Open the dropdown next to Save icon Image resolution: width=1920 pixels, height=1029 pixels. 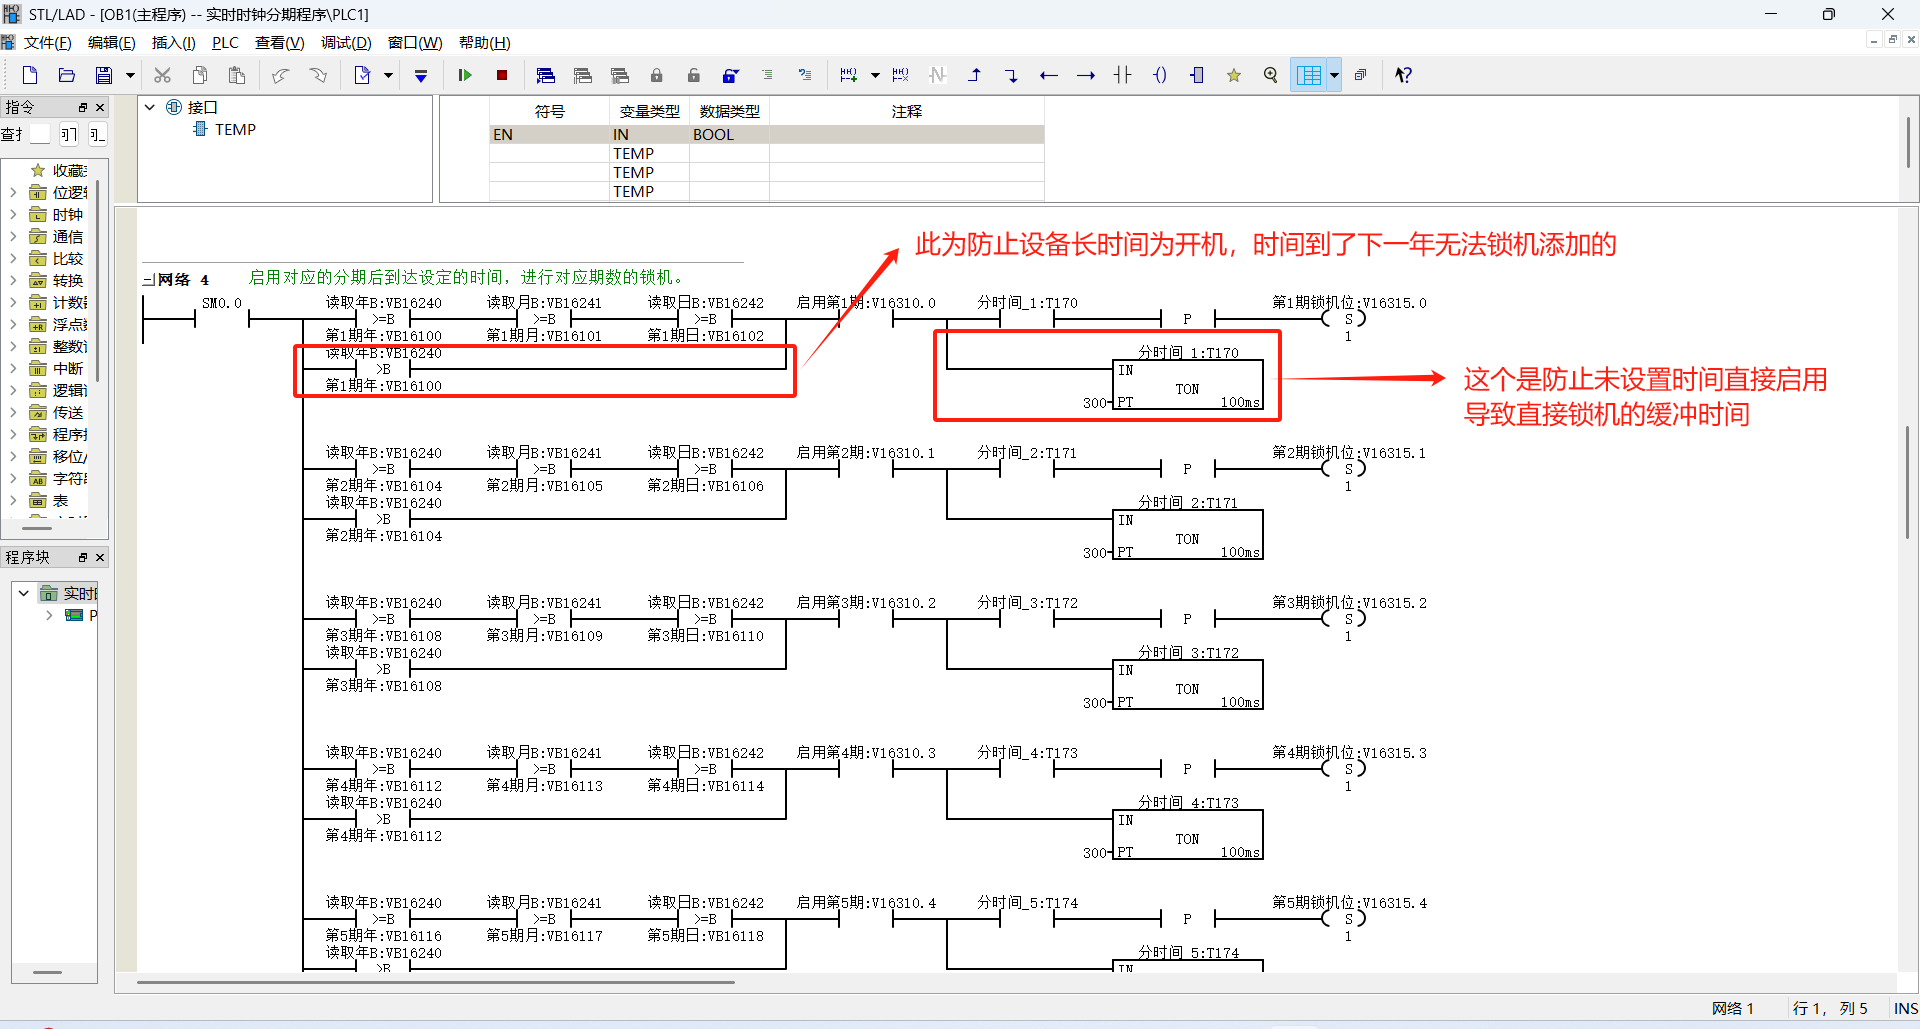click(x=130, y=75)
